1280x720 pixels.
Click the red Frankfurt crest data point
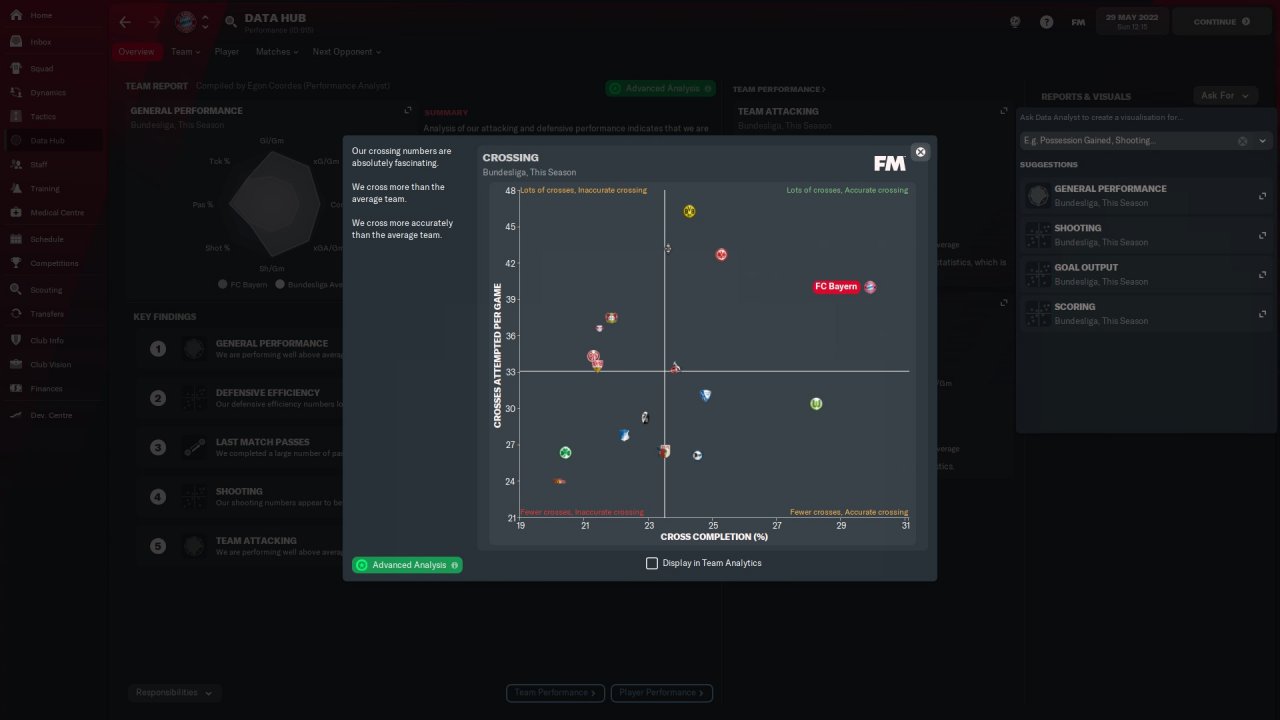721,255
